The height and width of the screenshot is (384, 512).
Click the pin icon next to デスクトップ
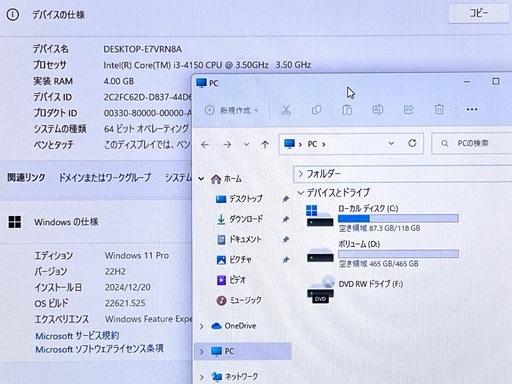click(x=285, y=199)
